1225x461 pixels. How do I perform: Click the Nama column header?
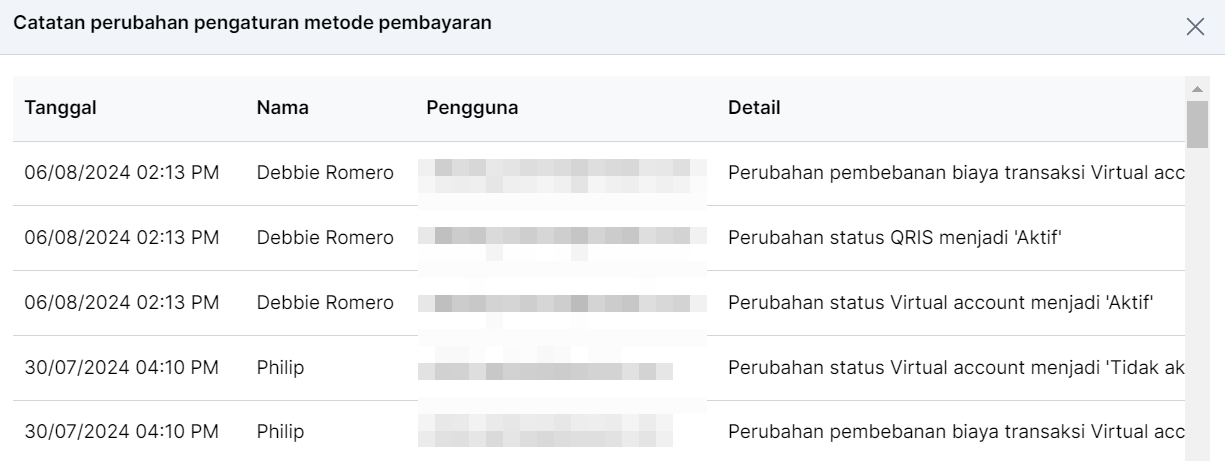point(282,108)
